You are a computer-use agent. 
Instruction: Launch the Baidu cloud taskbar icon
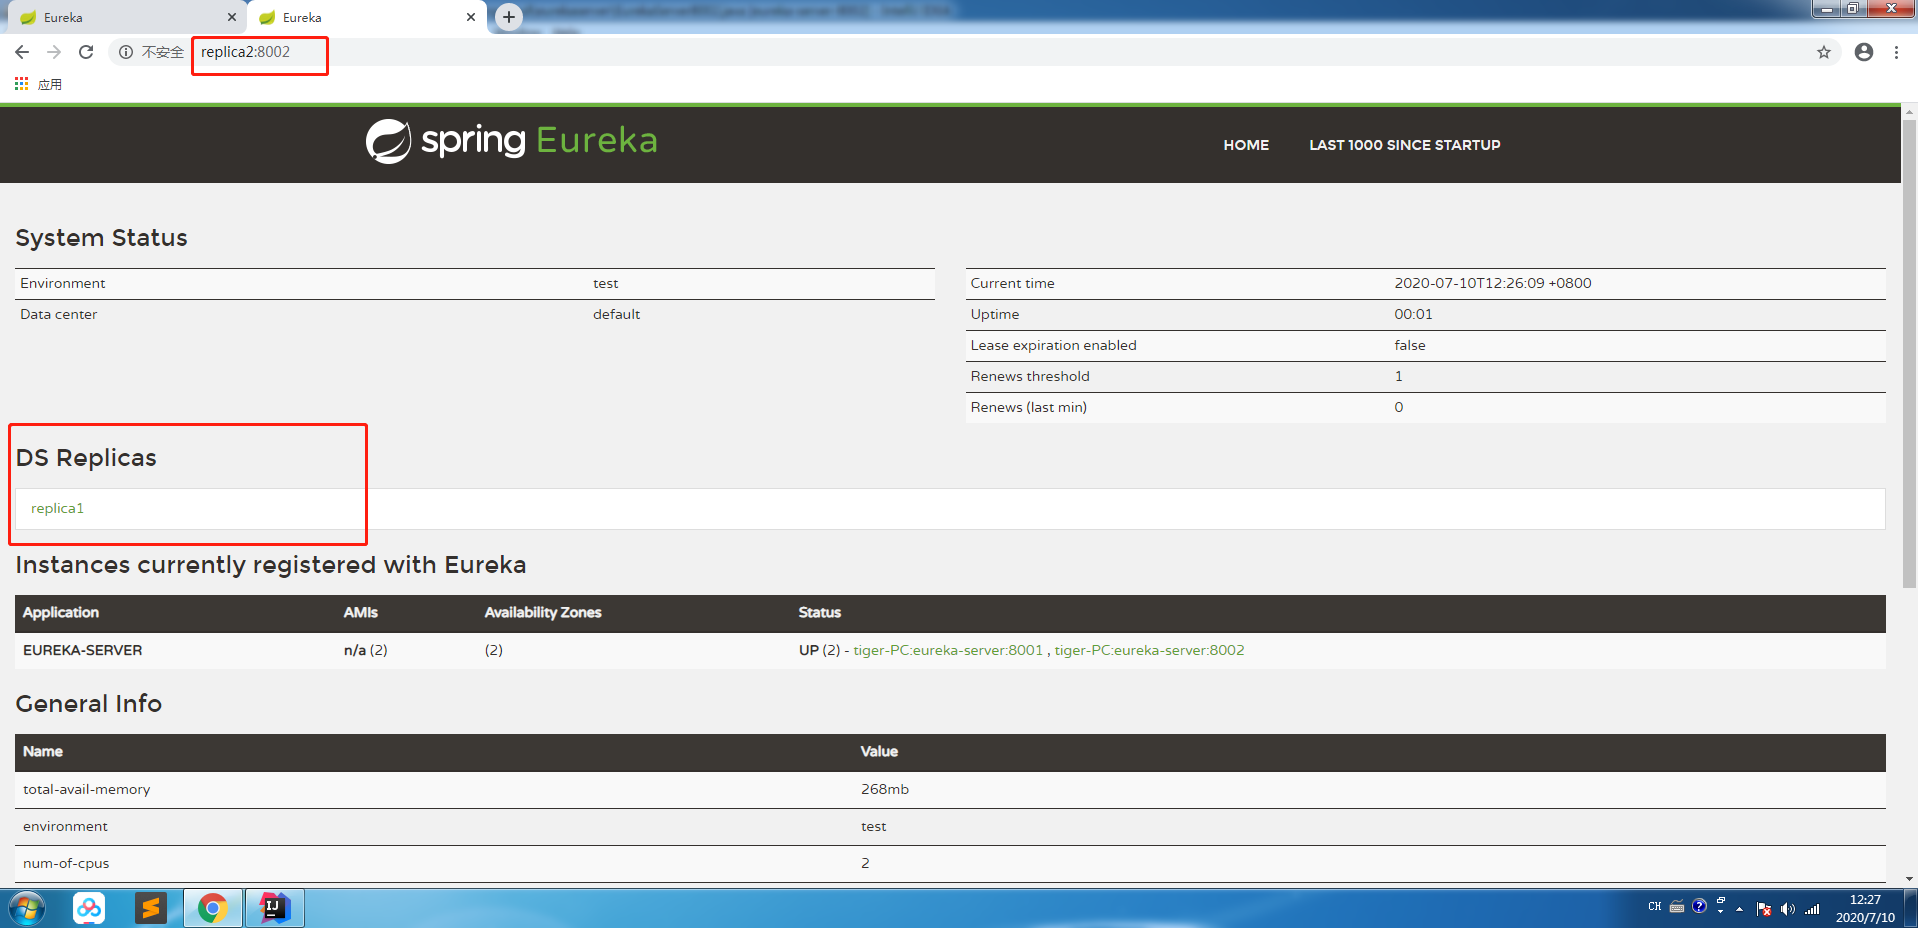coord(89,908)
